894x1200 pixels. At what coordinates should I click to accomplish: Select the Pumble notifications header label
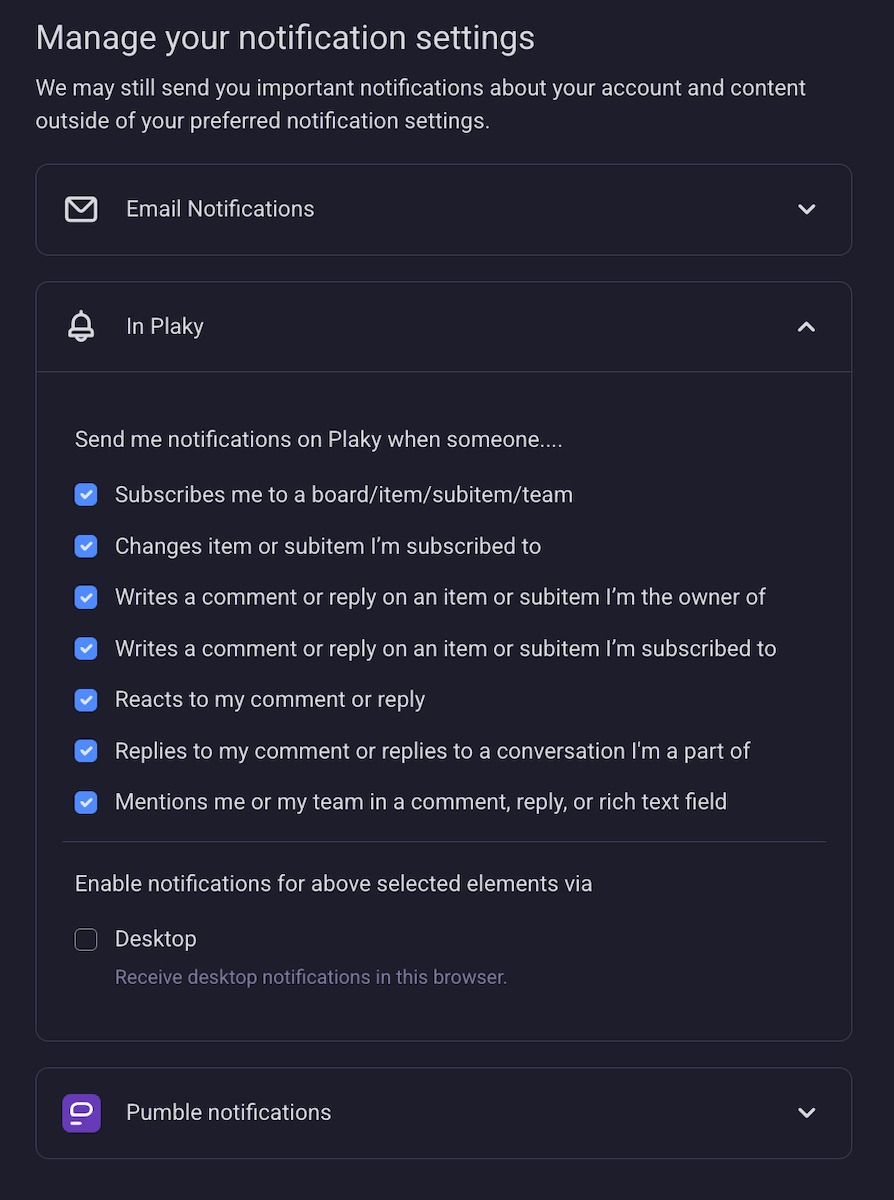pos(228,1113)
